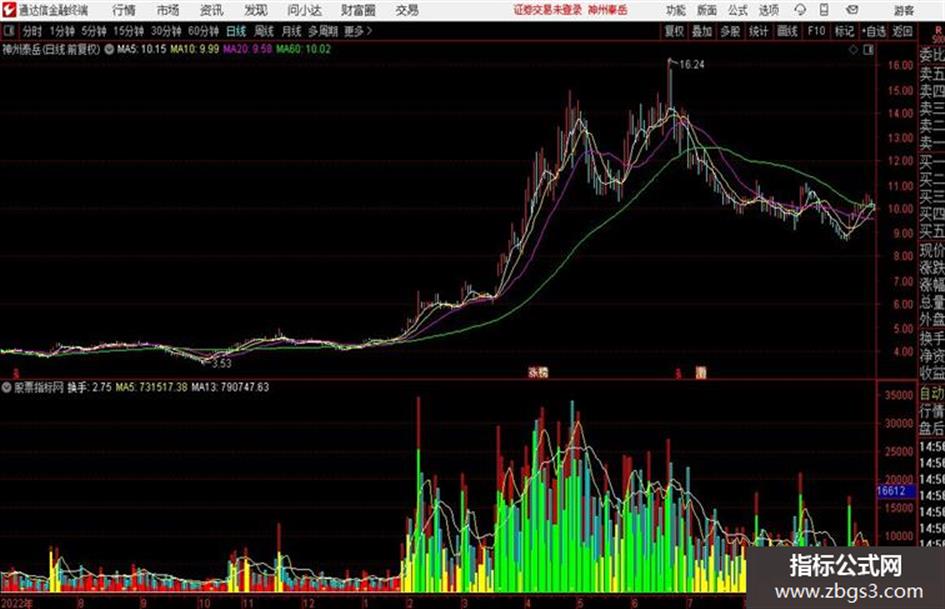Screen dimensions: 945x609
Task: Switch to the 15分钟 period tab
Action: coord(129,31)
